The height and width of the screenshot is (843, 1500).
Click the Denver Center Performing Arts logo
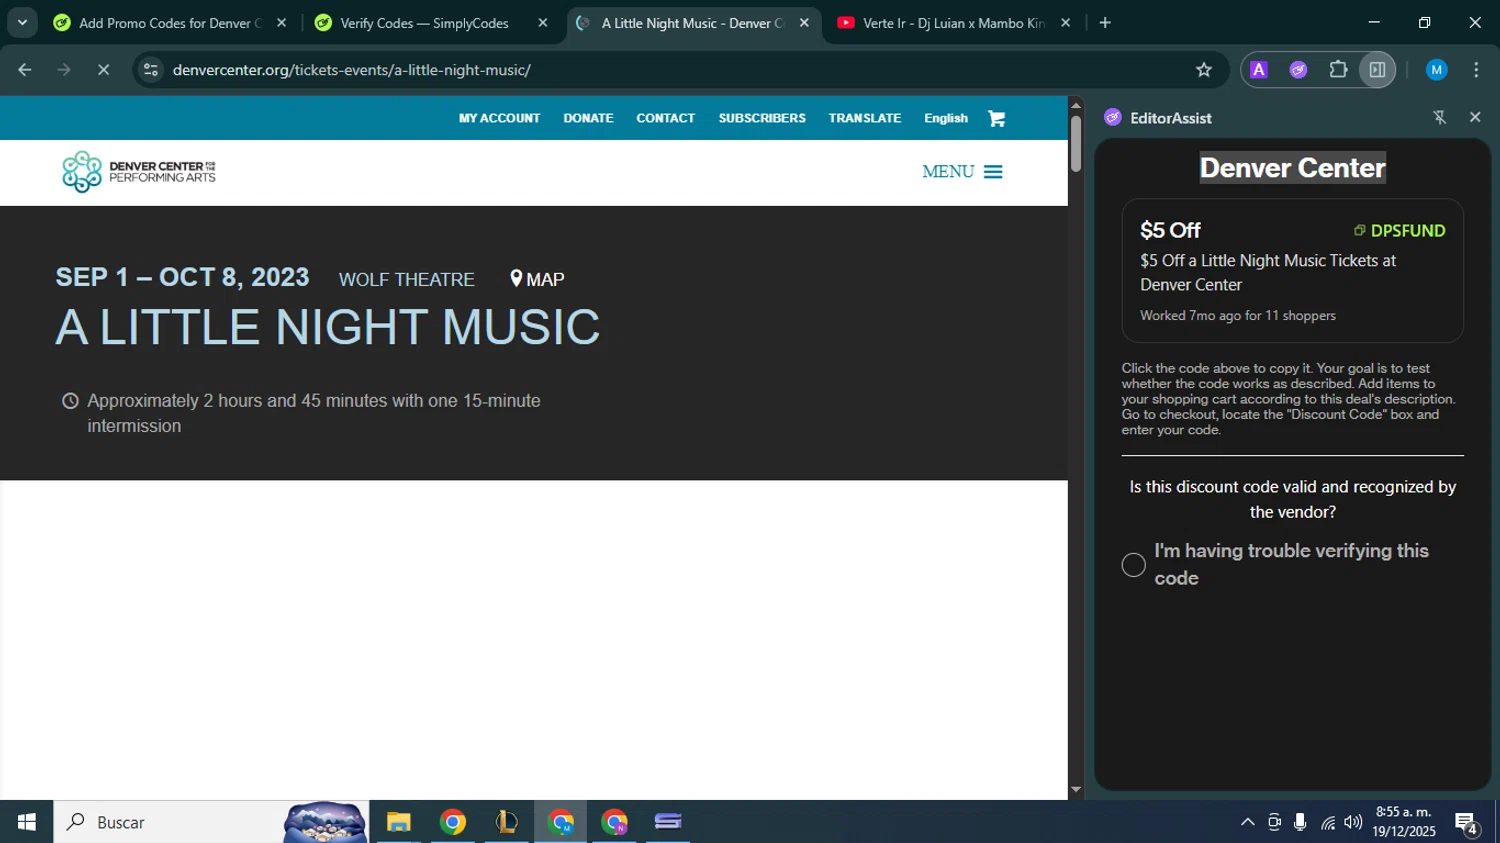[x=139, y=172]
